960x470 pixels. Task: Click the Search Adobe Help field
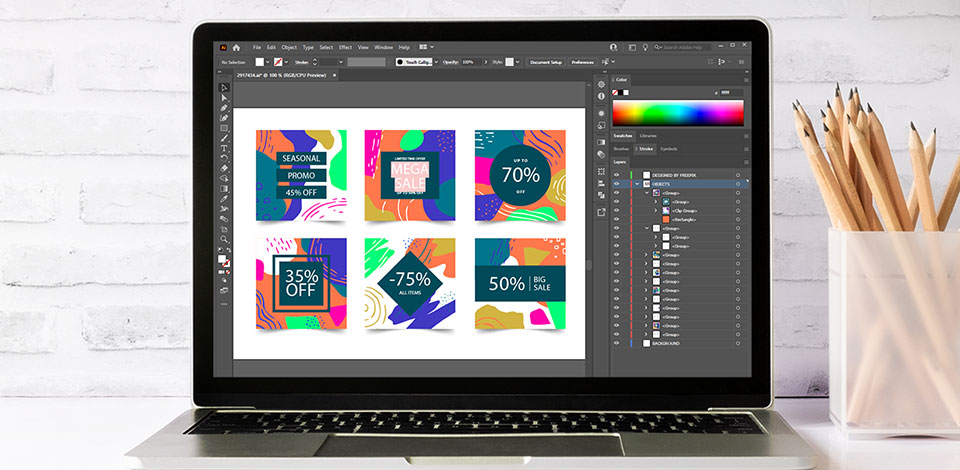[x=683, y=47]
